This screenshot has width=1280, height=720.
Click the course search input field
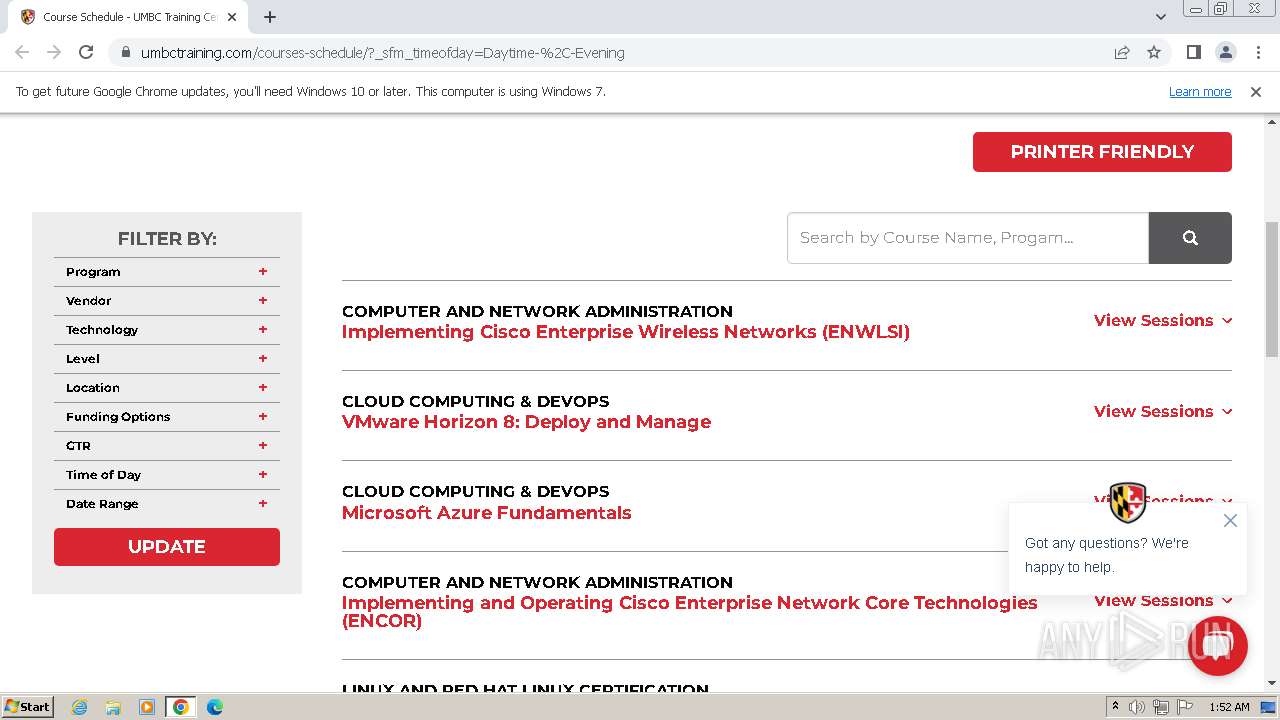pyautogui.click(x=968, y=238)
